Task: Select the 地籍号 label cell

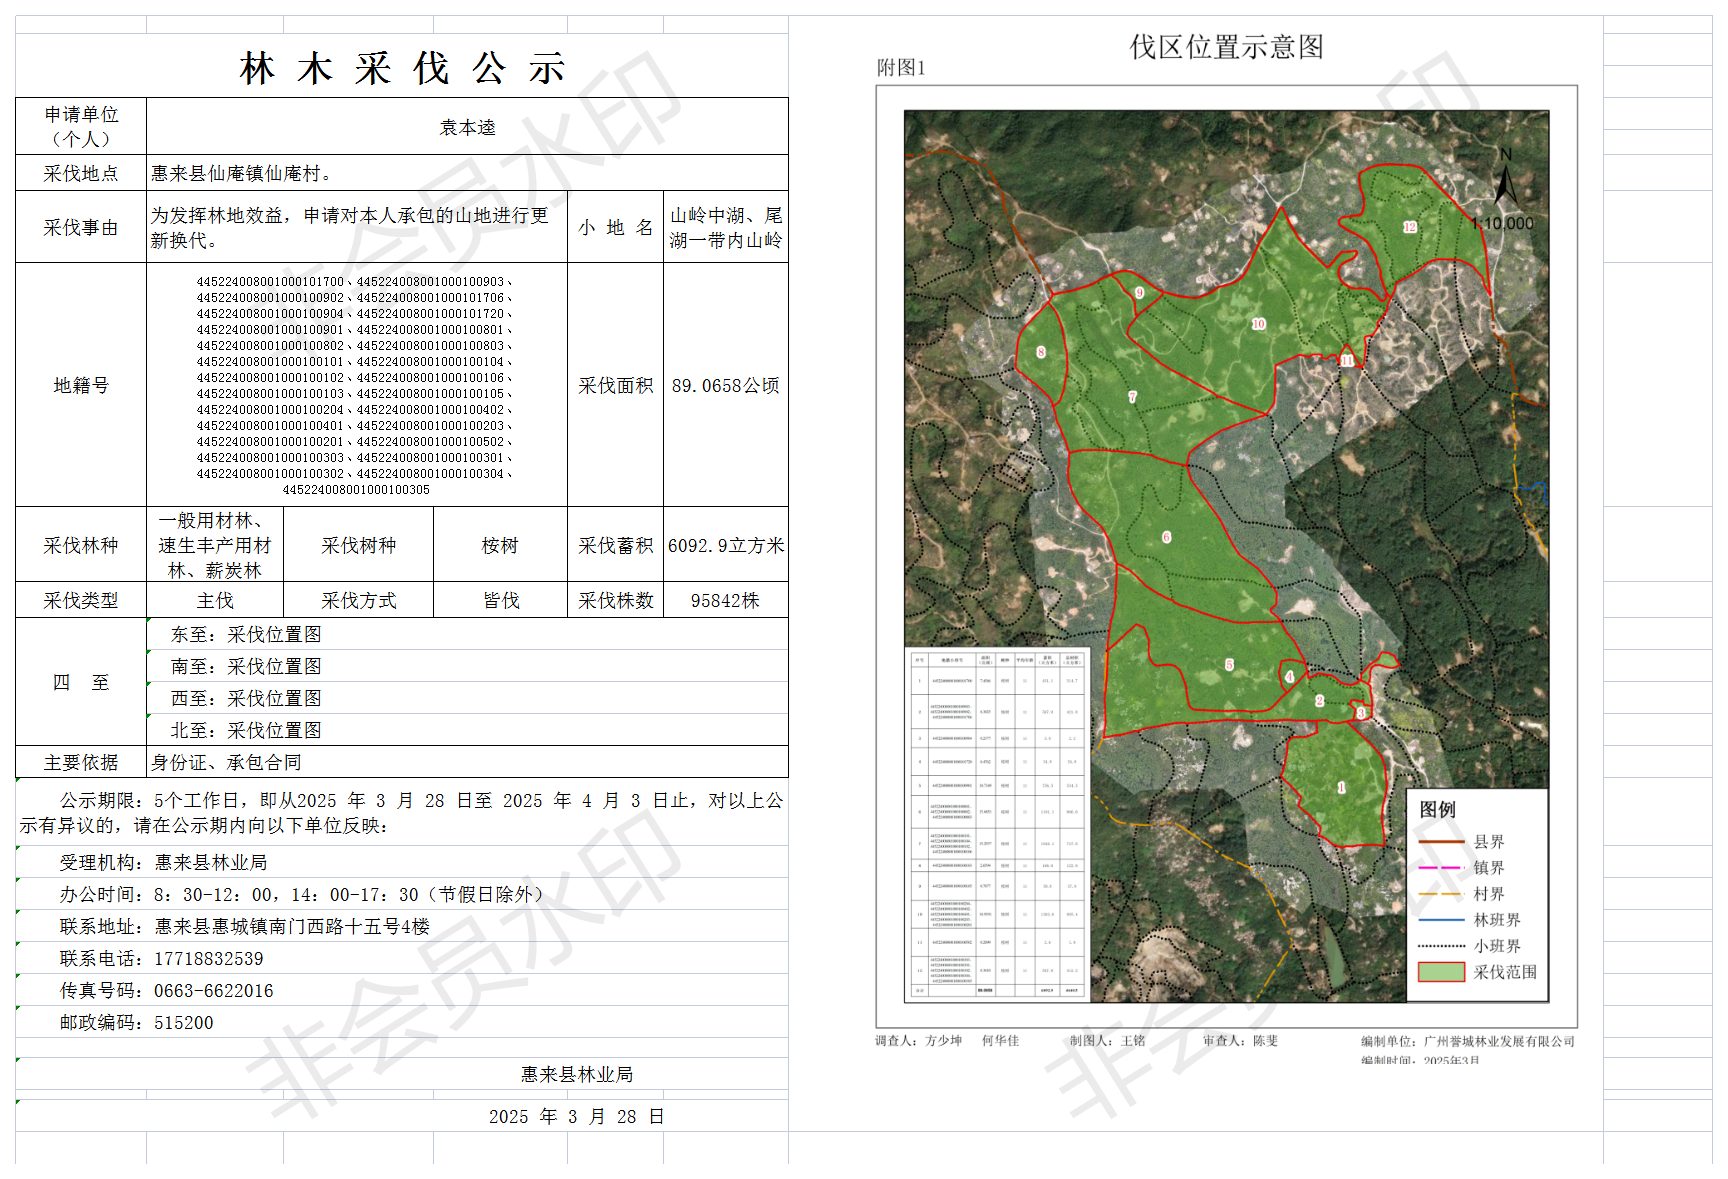Action: tap(81, 385)
